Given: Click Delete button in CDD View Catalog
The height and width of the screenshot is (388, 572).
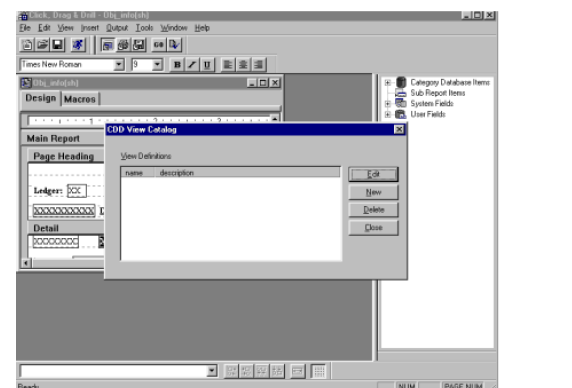Looking at the screenshot, I should point(373,210).
